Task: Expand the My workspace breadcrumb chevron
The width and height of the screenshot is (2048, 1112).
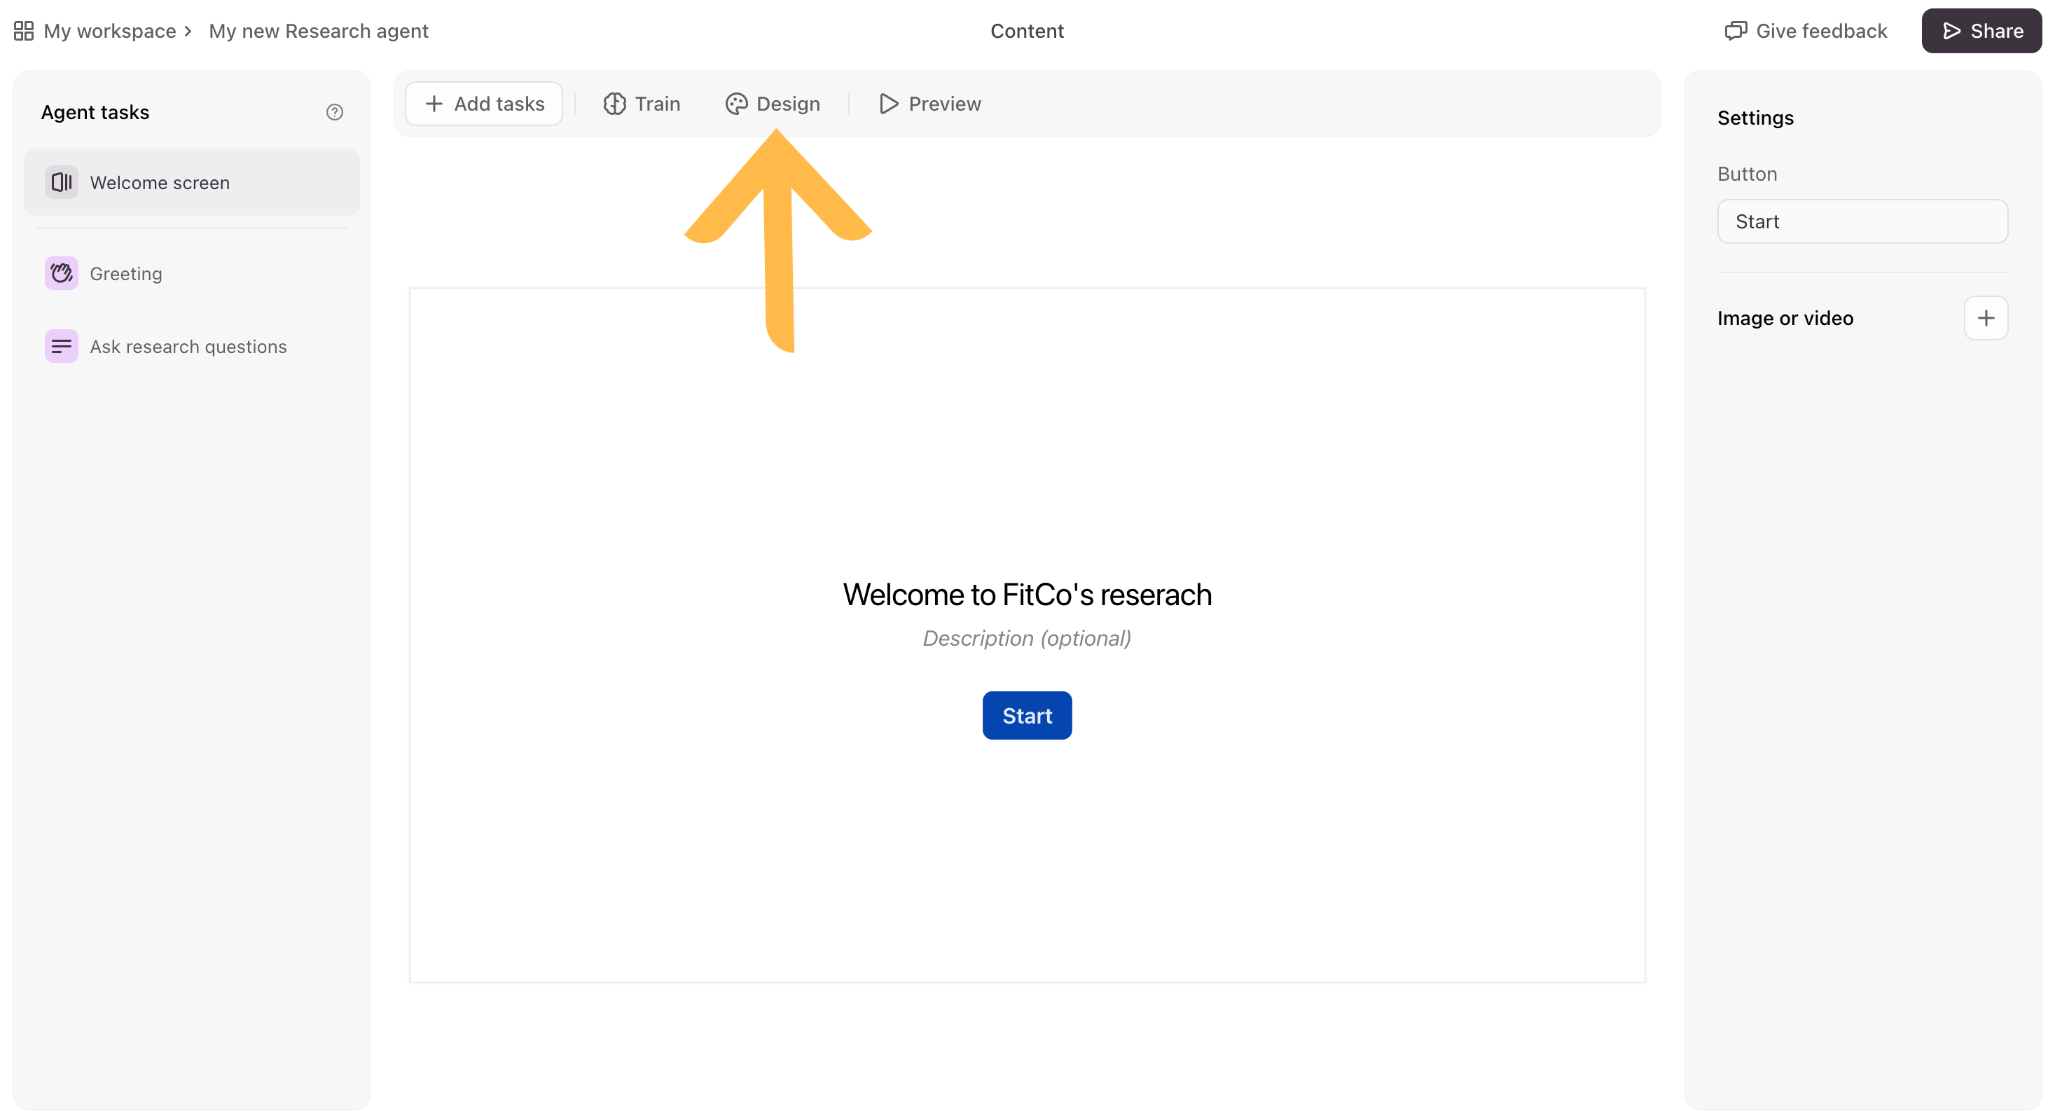Action: point(187,31)
